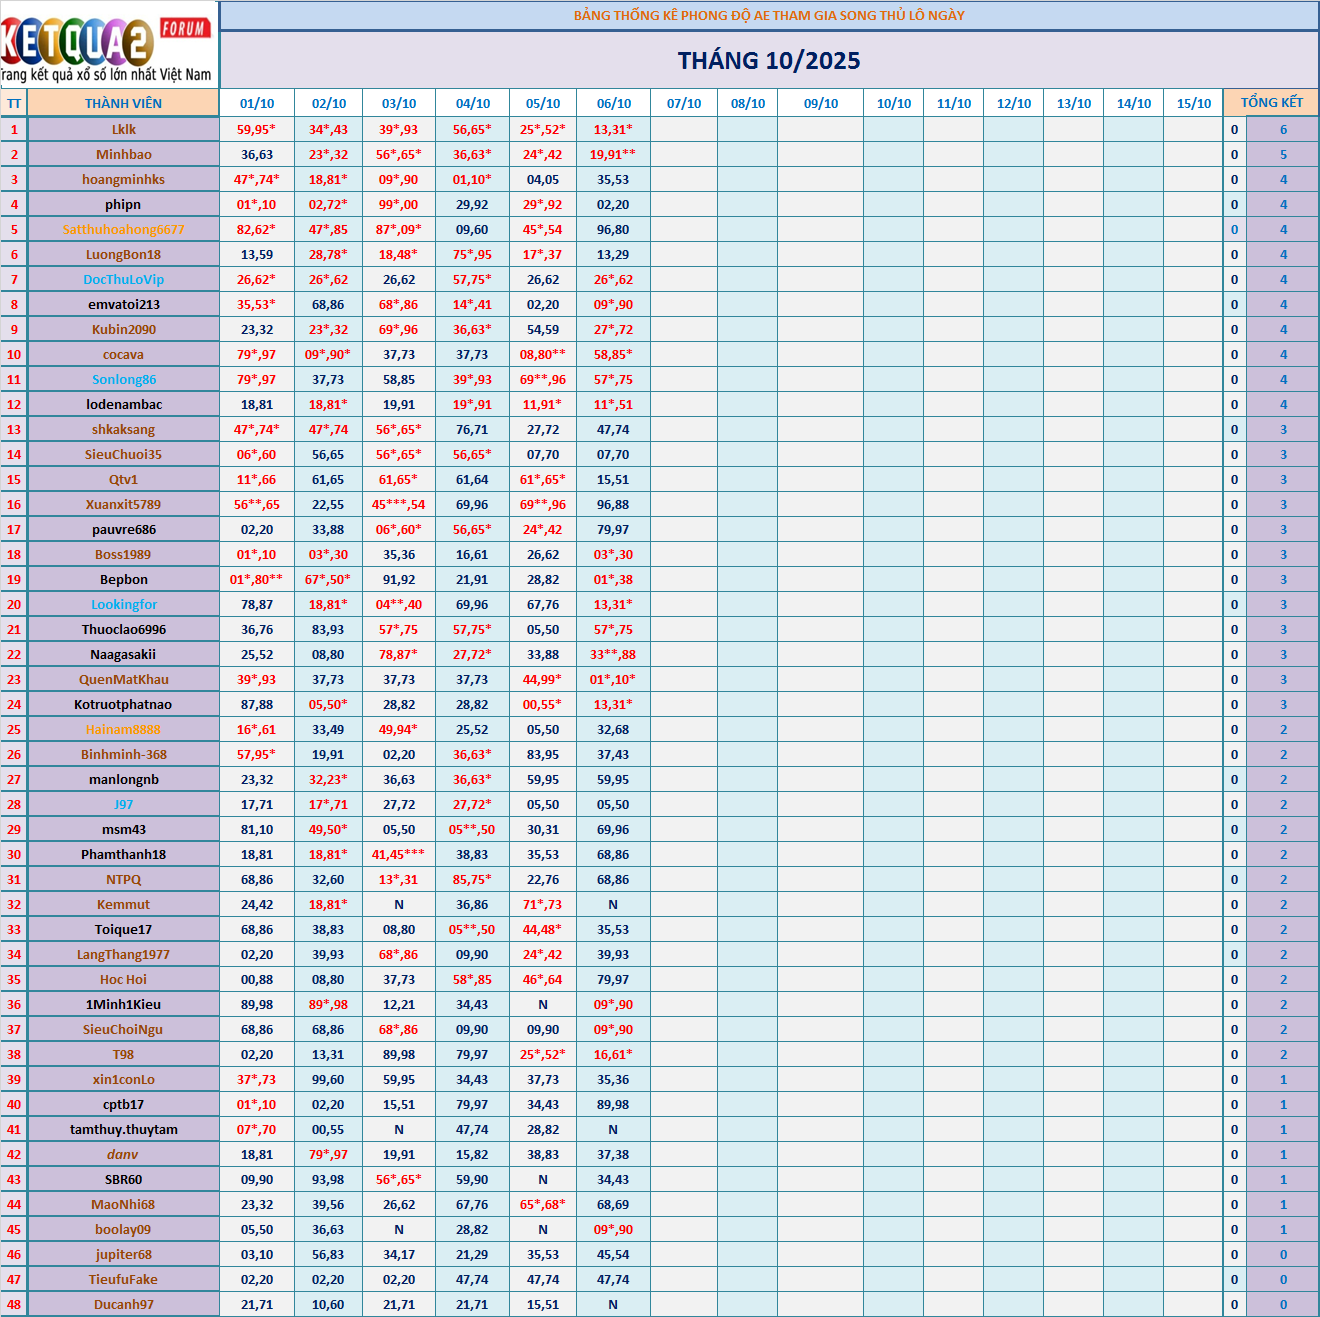The image size is (1320, 1317).
Task: Select the Hainam8888 member name
Action: point(123,729)
